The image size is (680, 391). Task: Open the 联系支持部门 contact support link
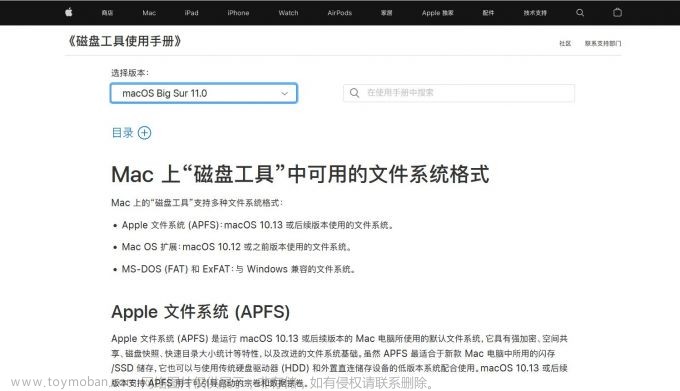coord(603,43)
